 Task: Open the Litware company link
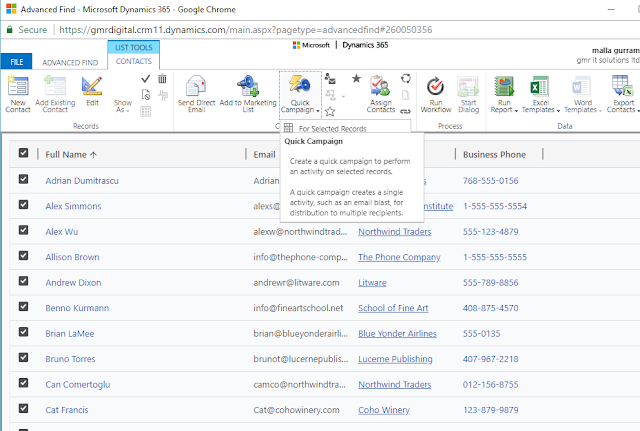pyautogui.click(x=372, y=282)
